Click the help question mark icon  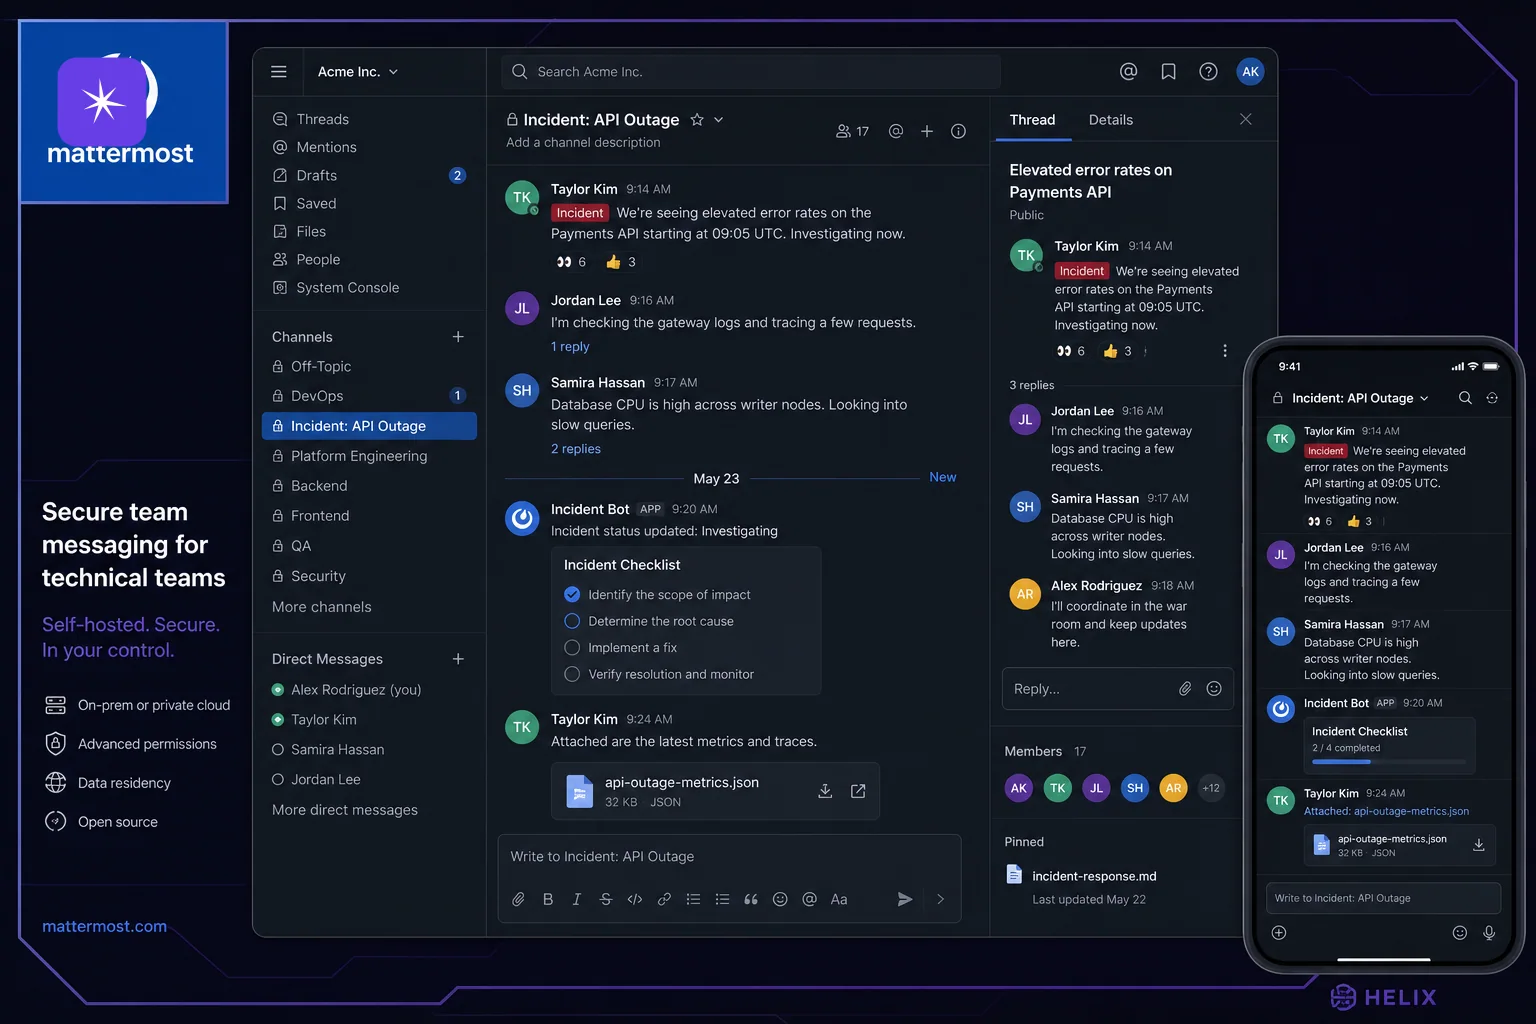tap(1208, 72)
